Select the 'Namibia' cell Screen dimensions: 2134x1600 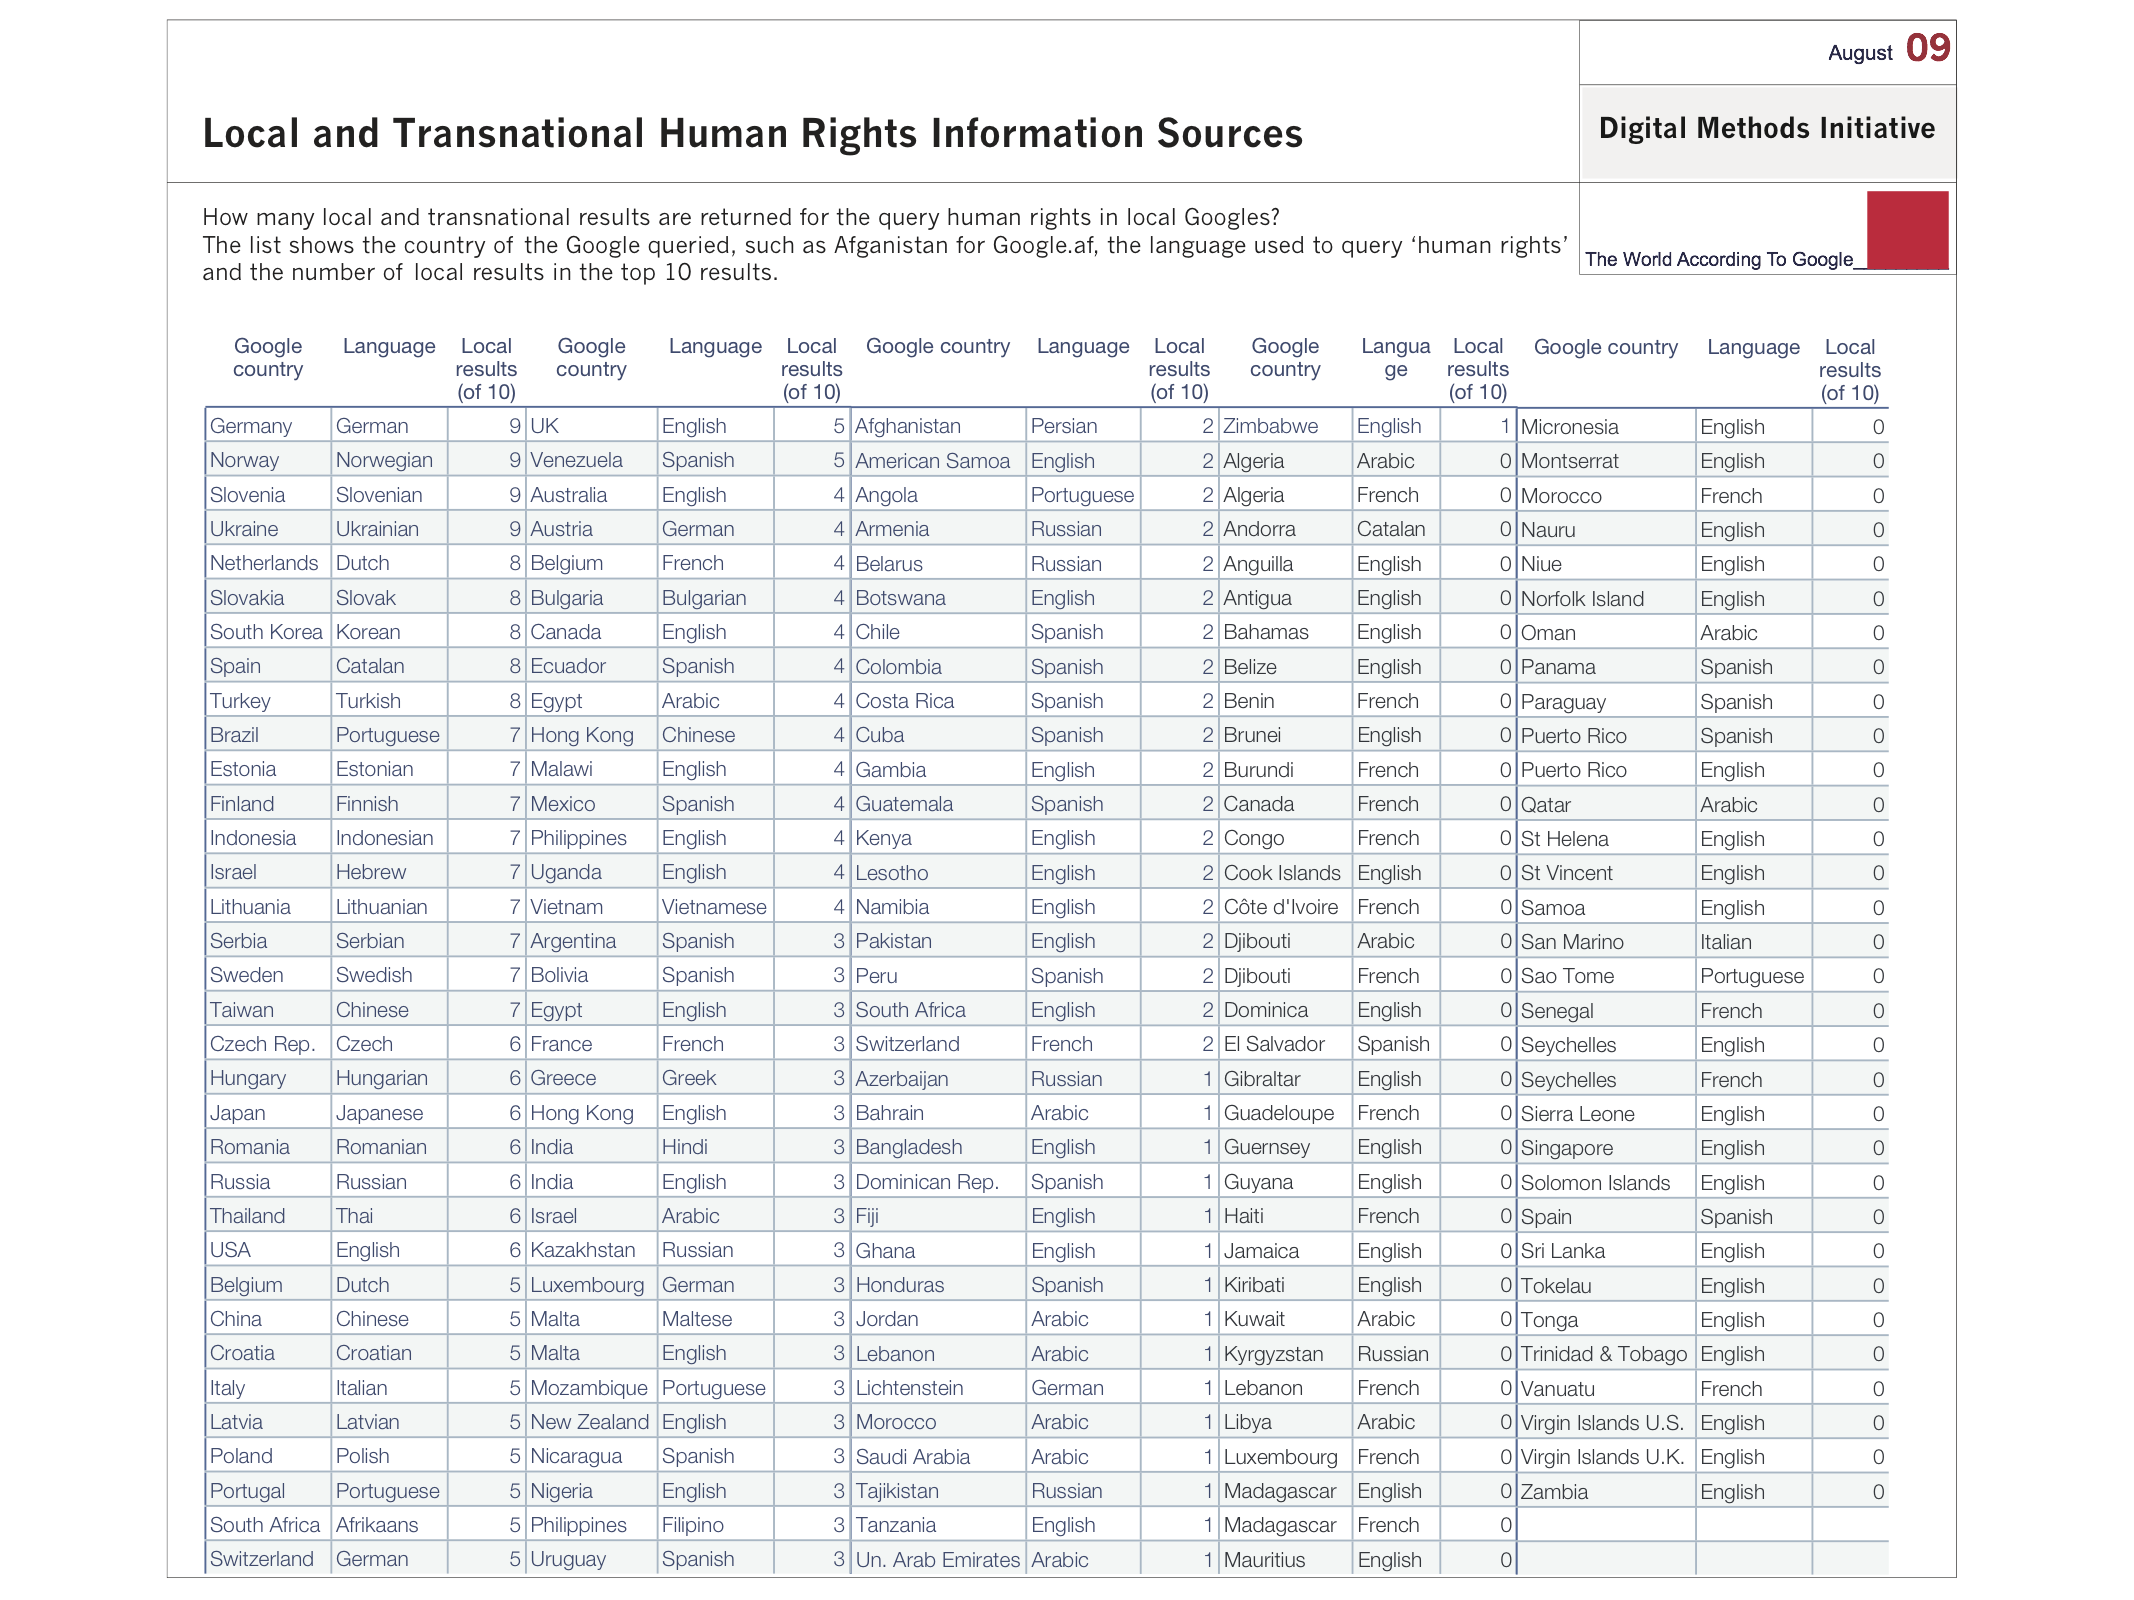[938, 907]
